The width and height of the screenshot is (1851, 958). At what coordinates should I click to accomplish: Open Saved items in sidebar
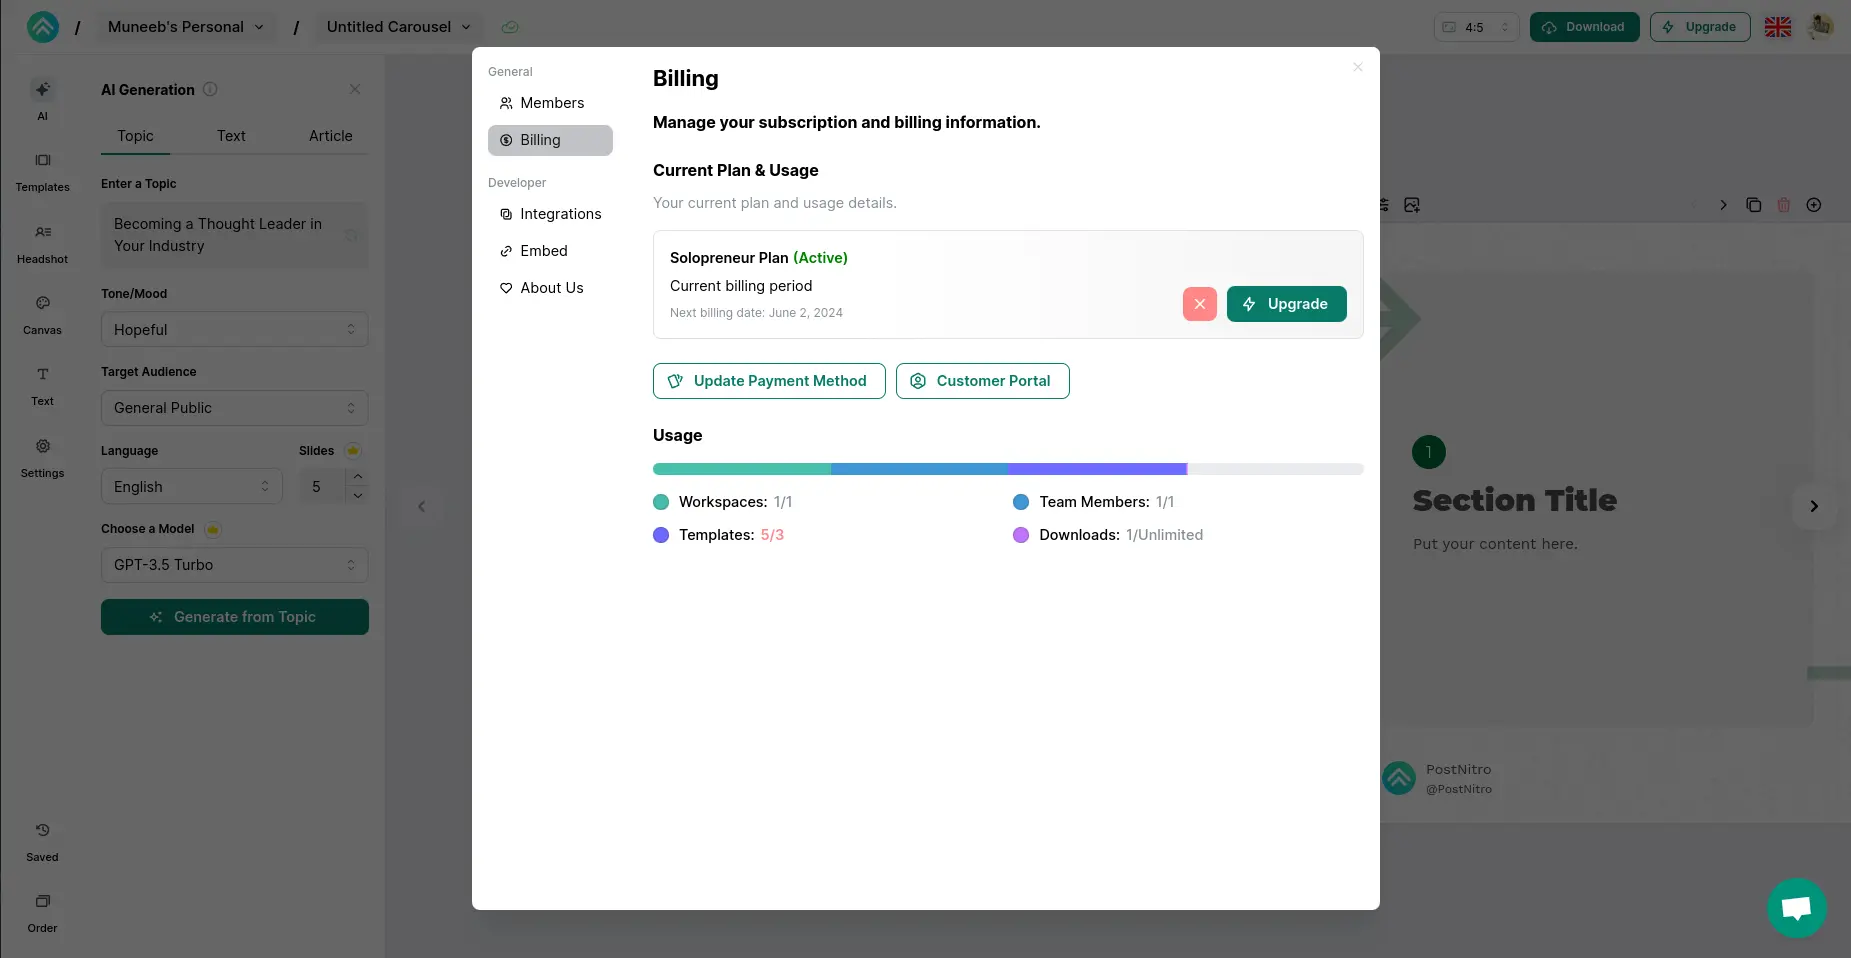pyautogui.click(x=42, y=842)
